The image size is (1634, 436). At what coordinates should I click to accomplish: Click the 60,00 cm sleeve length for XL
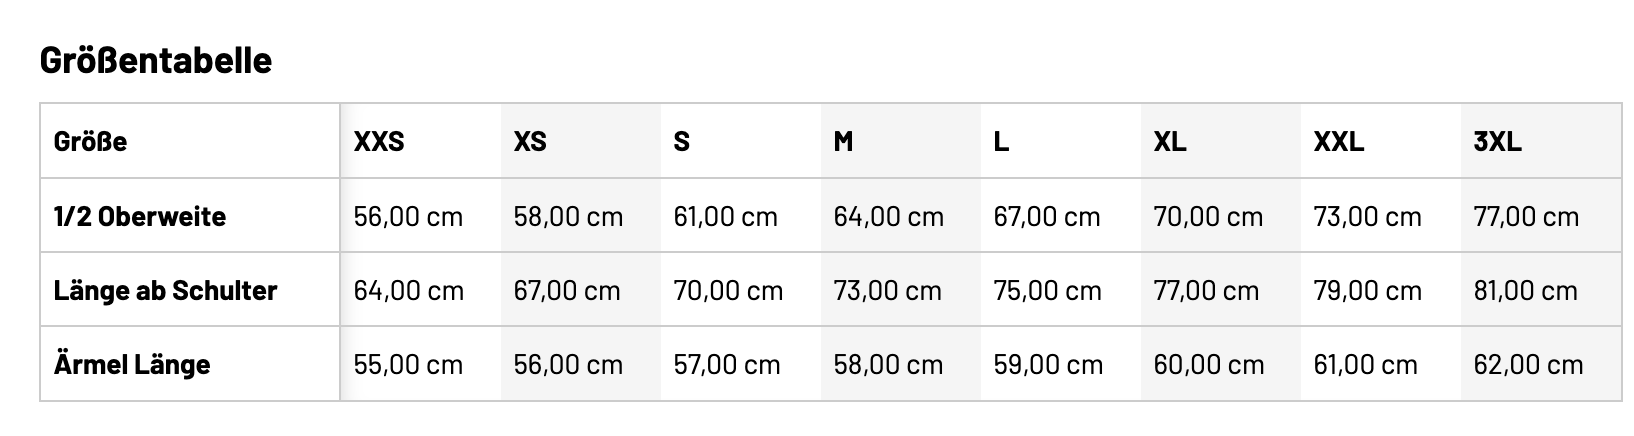1208,364
